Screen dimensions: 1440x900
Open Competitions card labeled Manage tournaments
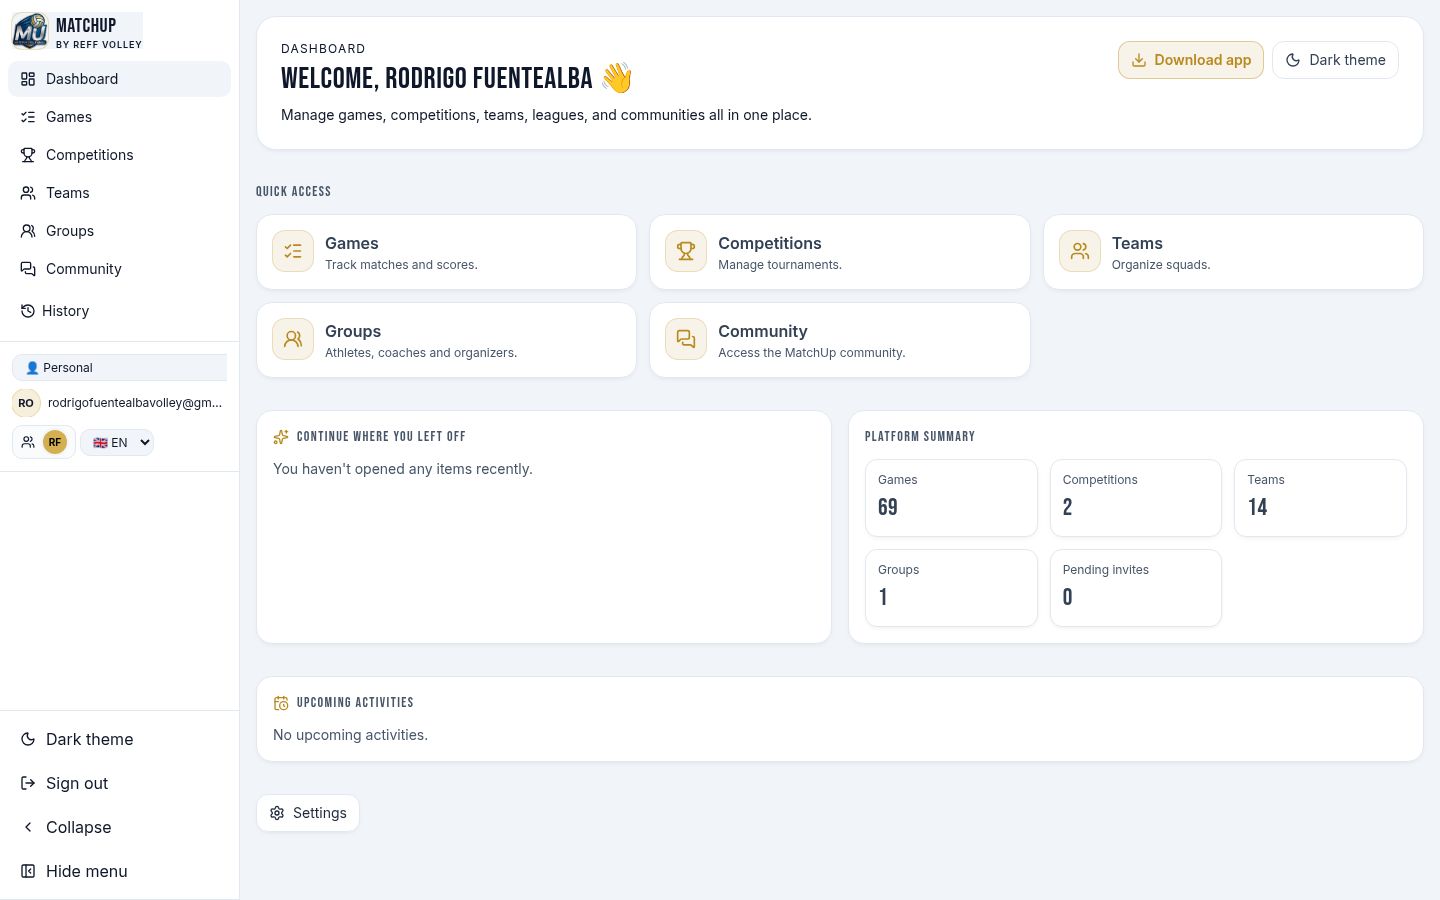[x=840, y=252]
